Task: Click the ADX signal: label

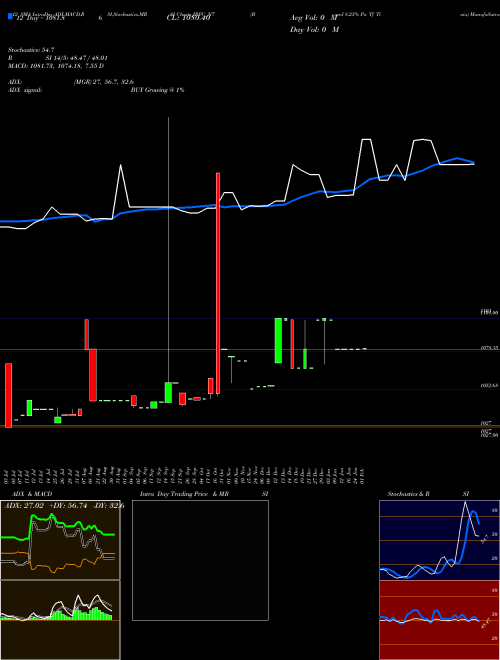Action: tap(25, 90)
